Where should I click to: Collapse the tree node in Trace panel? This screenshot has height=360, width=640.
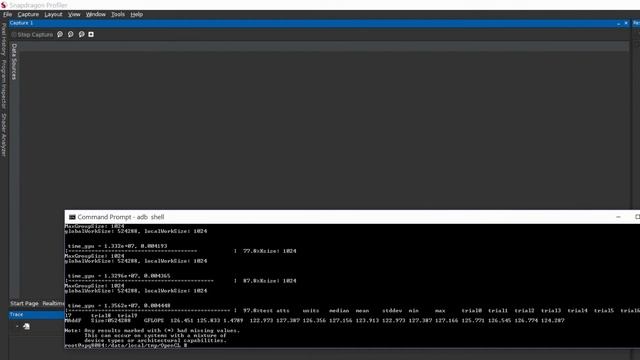coord(17,326)
